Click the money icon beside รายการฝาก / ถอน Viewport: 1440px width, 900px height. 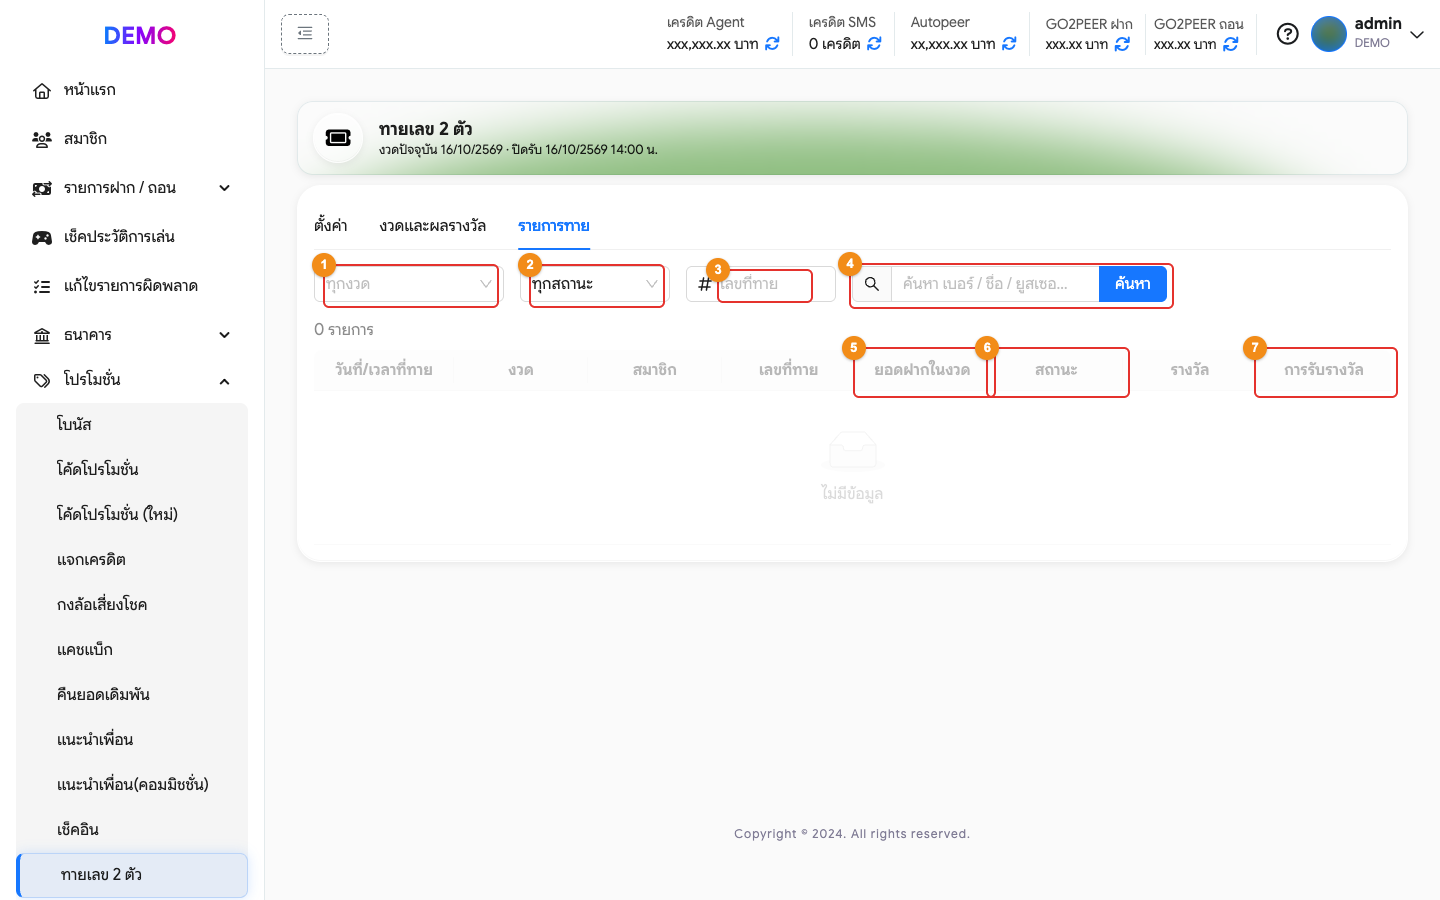tap(42, 189)
